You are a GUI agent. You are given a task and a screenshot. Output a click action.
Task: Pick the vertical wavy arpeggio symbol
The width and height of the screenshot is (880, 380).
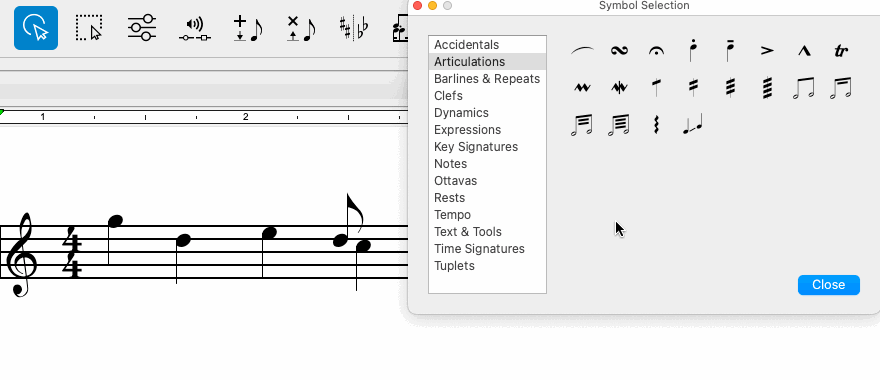pos(656,125)
